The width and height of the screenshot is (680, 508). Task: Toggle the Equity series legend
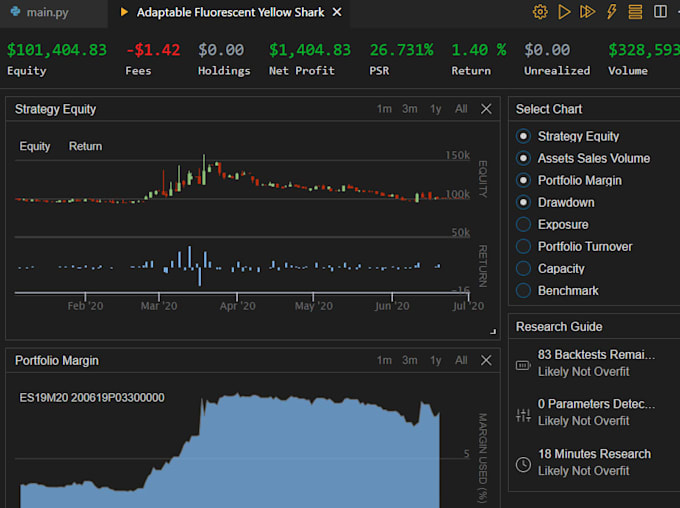tap(35, 146)
